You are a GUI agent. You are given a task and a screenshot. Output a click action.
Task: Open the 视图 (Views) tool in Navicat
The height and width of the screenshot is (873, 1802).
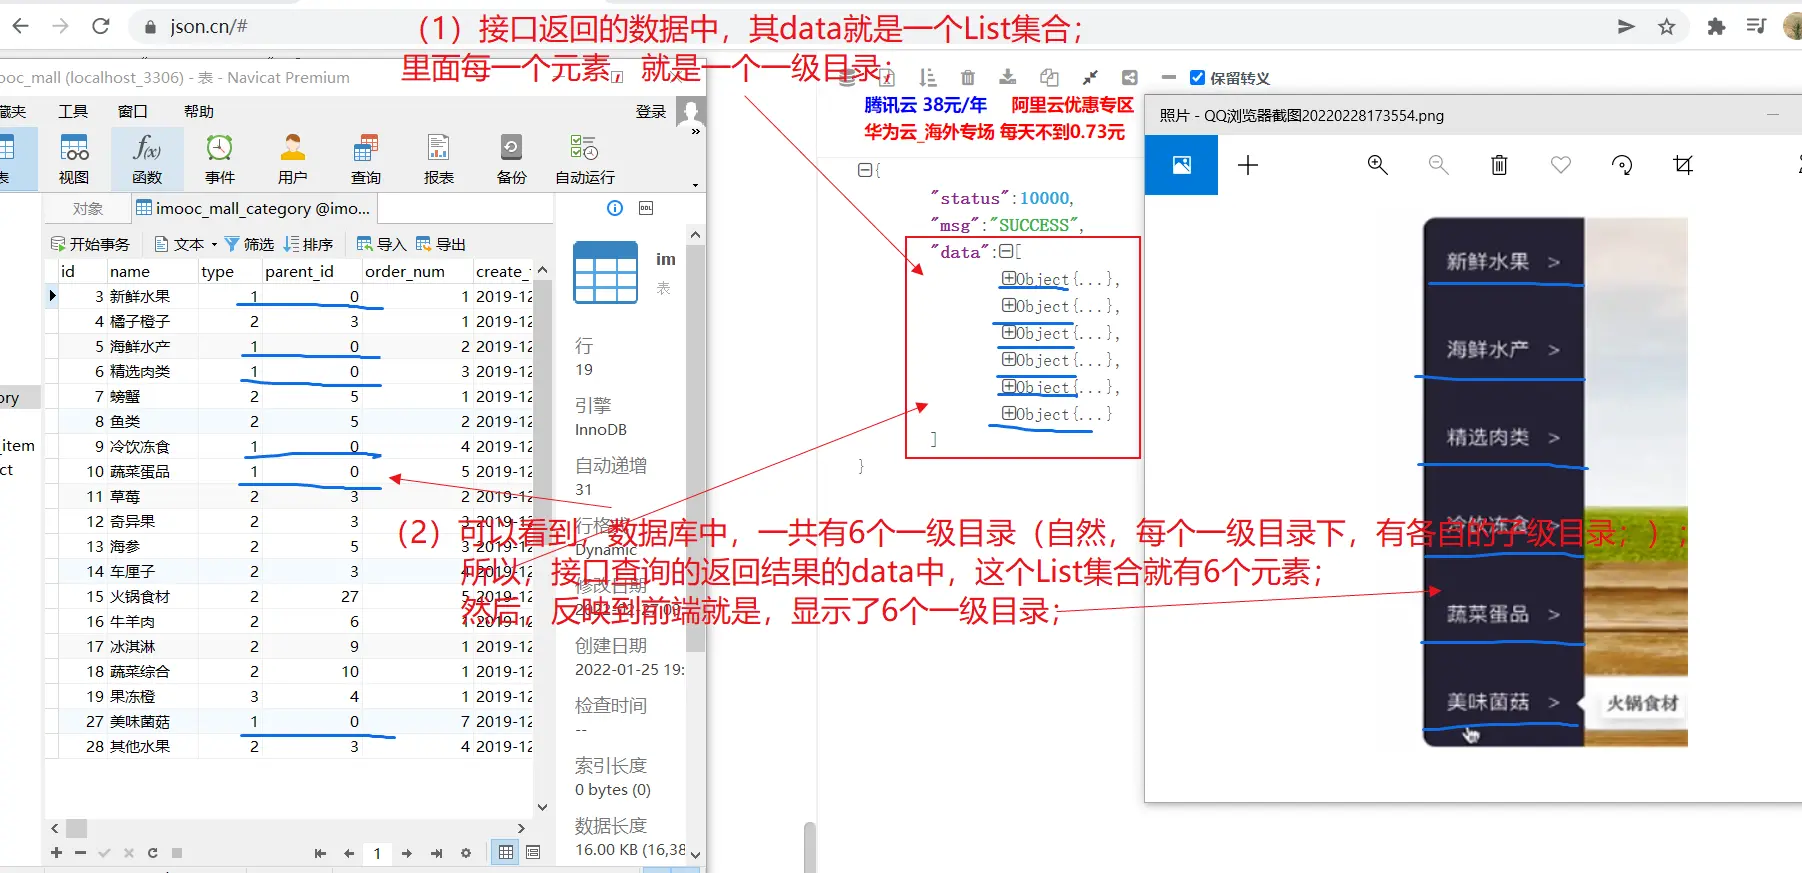click(x=74, y=159)
